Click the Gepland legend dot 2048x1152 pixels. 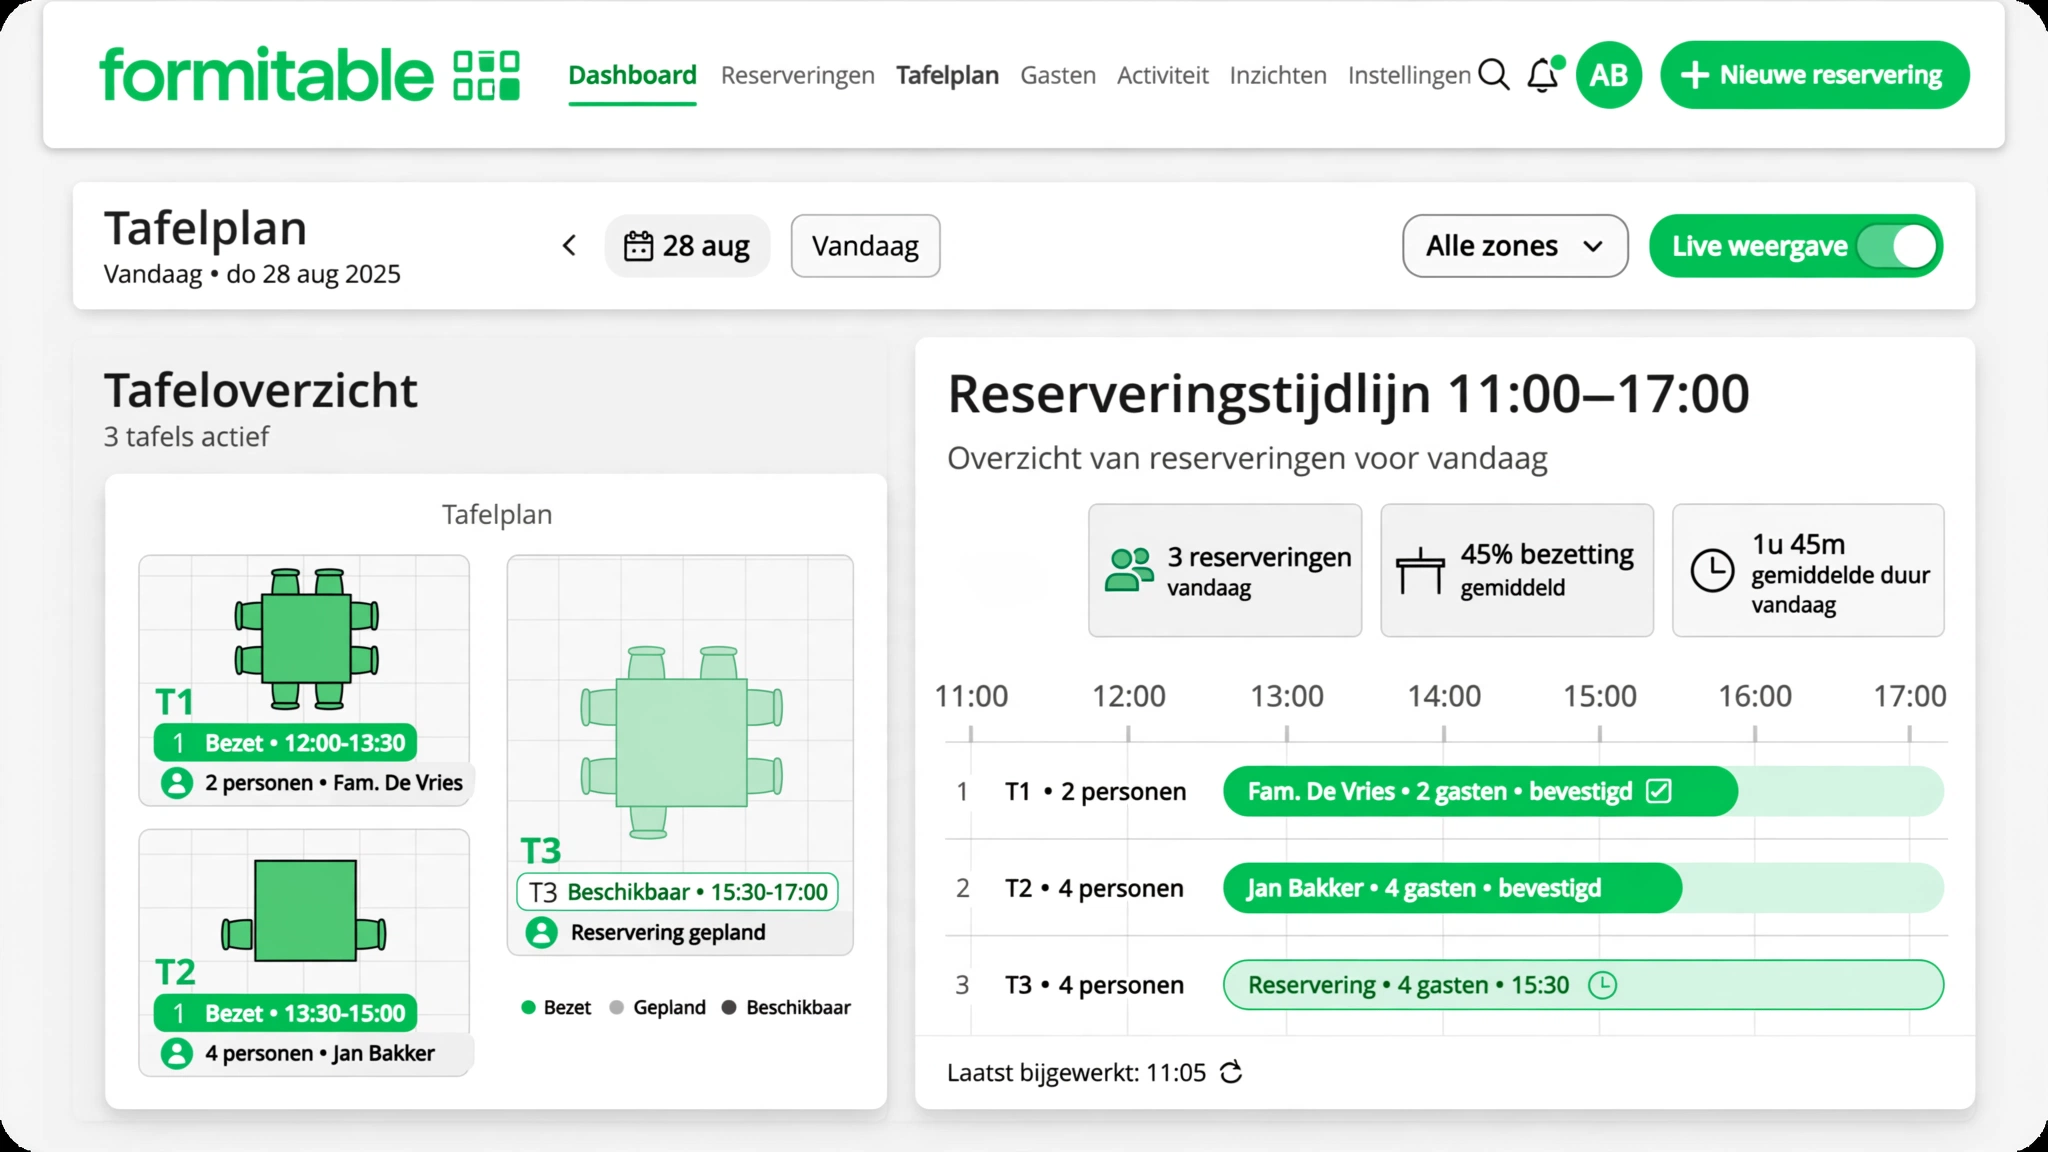(617, 1008)
